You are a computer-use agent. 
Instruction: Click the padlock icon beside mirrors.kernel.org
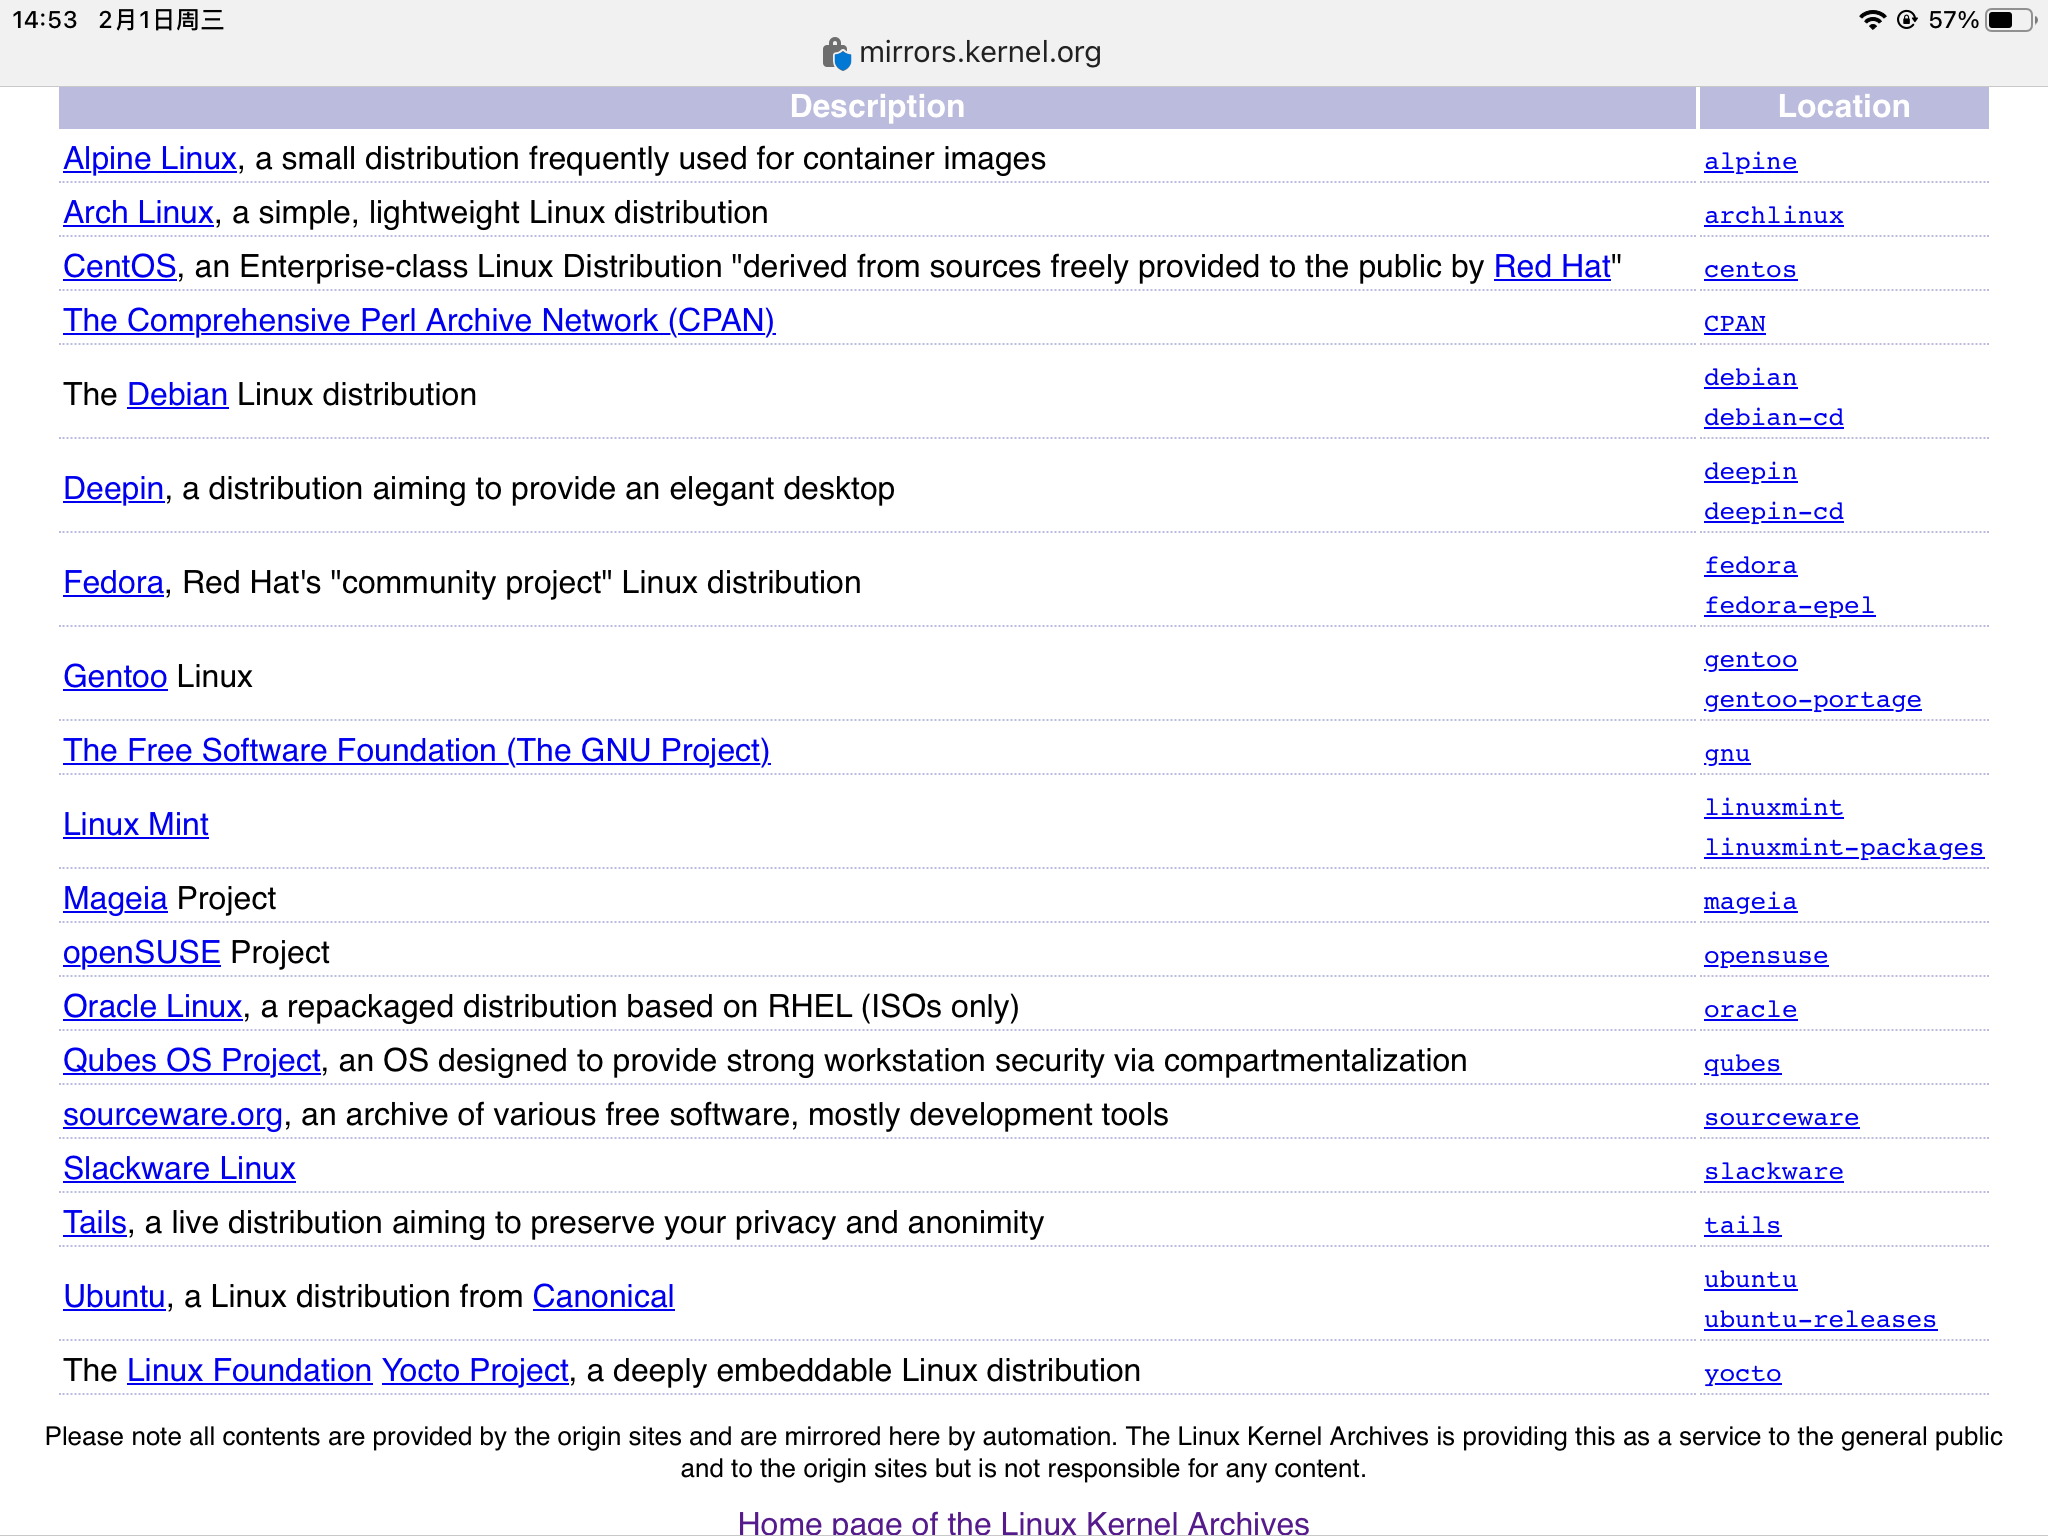(x=836, y=53)
